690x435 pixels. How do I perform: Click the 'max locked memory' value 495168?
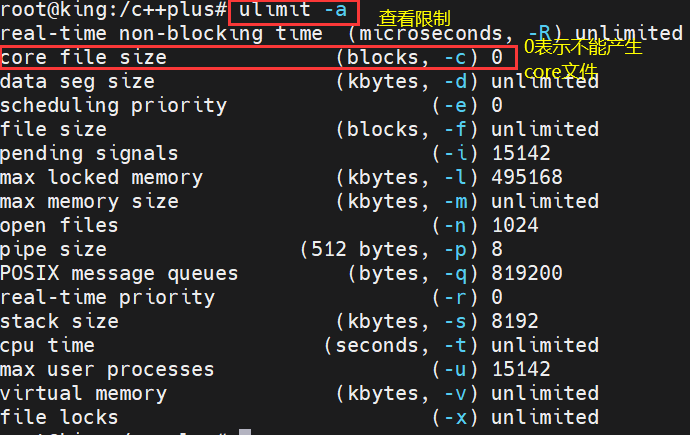tap(527, 178)
